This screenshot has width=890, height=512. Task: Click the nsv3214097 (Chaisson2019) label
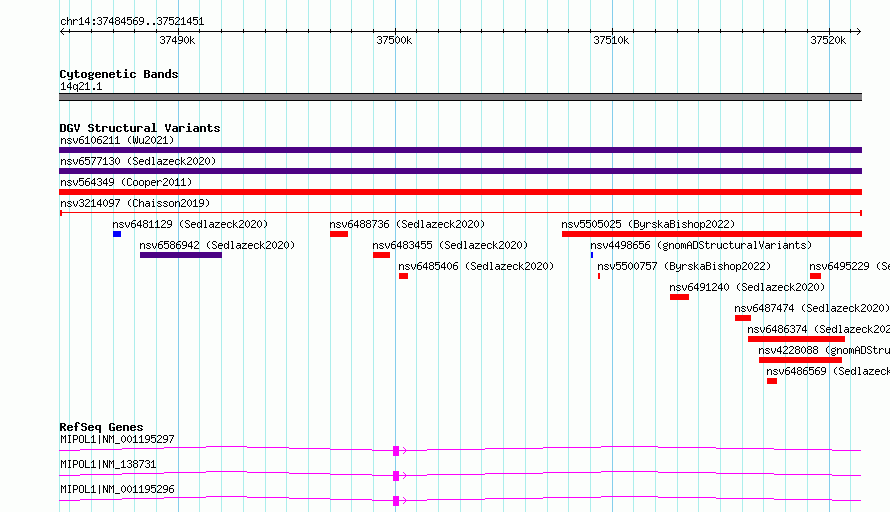[x=135, y=203]
